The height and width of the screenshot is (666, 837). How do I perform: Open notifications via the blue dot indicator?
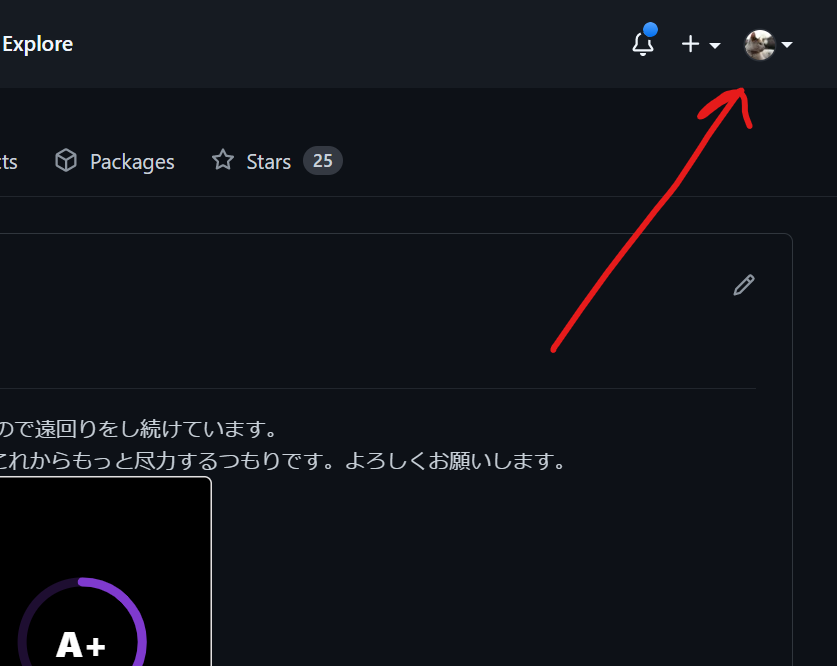coord(652,31)
